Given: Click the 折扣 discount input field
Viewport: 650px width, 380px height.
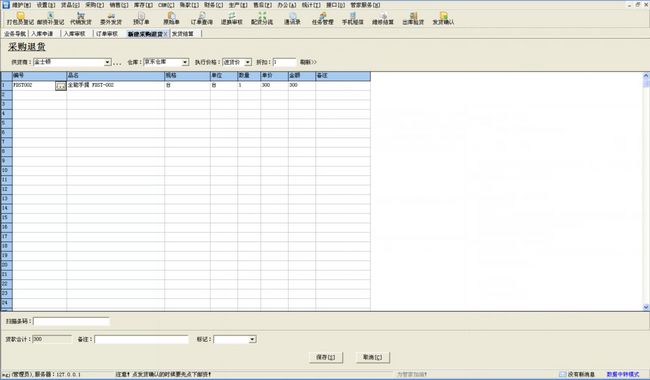Looking at the screenshot, I should [284, 62].
